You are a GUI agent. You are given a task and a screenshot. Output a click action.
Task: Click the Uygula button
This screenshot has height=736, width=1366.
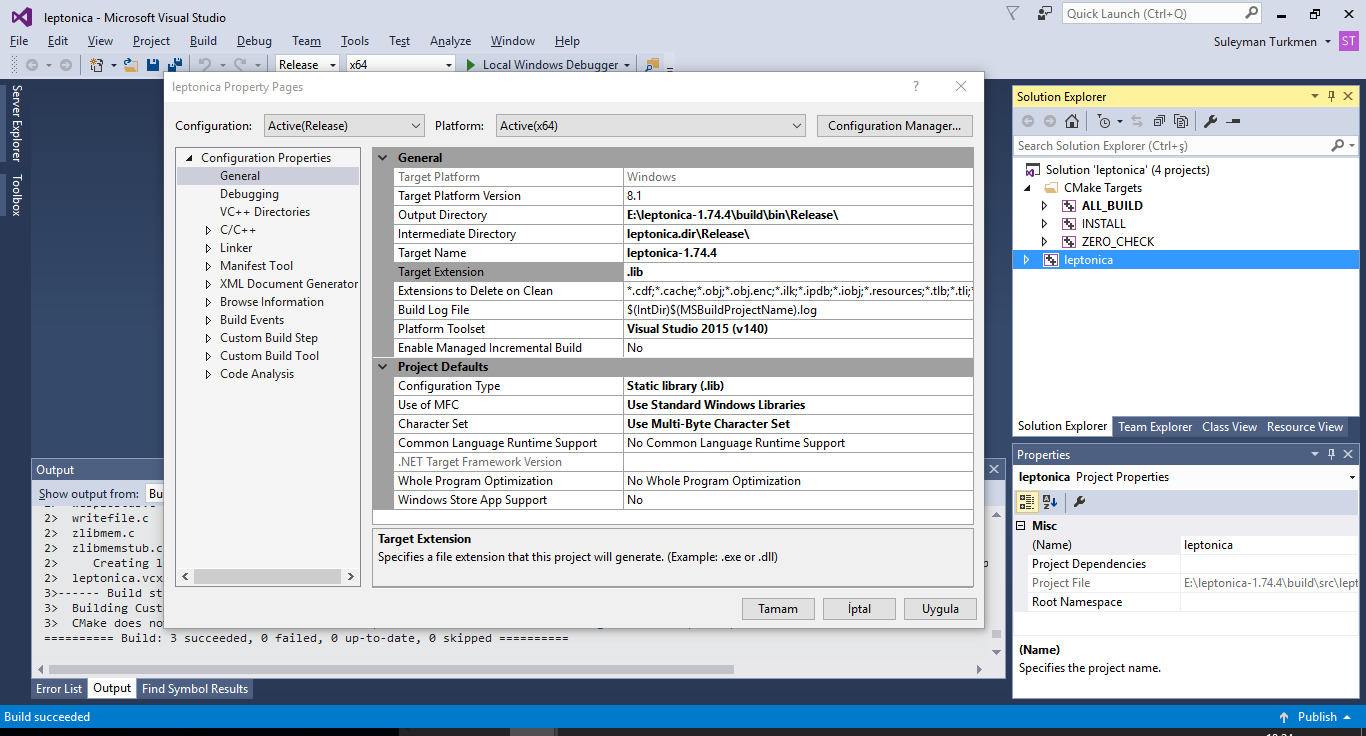tap(940, 609)
